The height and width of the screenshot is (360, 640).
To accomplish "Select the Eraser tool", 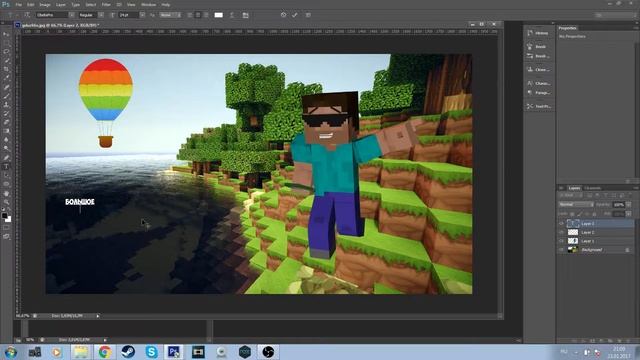I will (x=6, y=122).
